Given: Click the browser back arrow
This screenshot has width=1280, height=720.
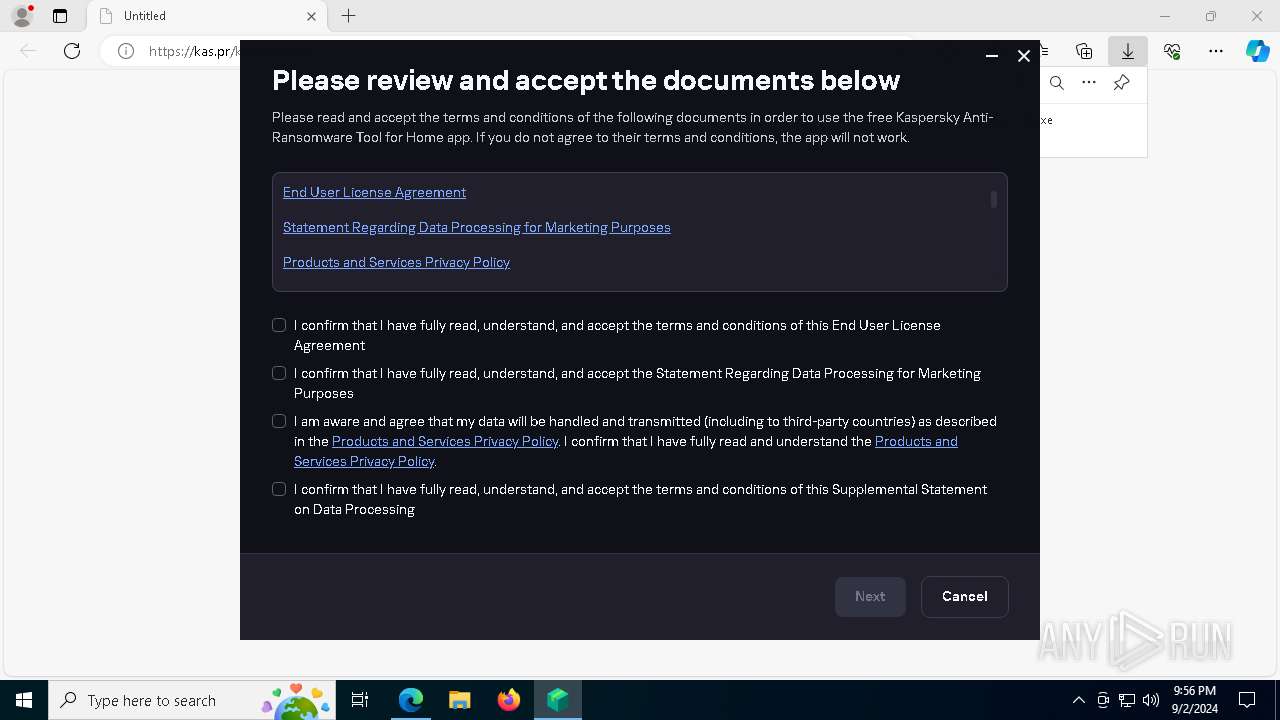Looking at the screenshot, I should coord(28,51).
